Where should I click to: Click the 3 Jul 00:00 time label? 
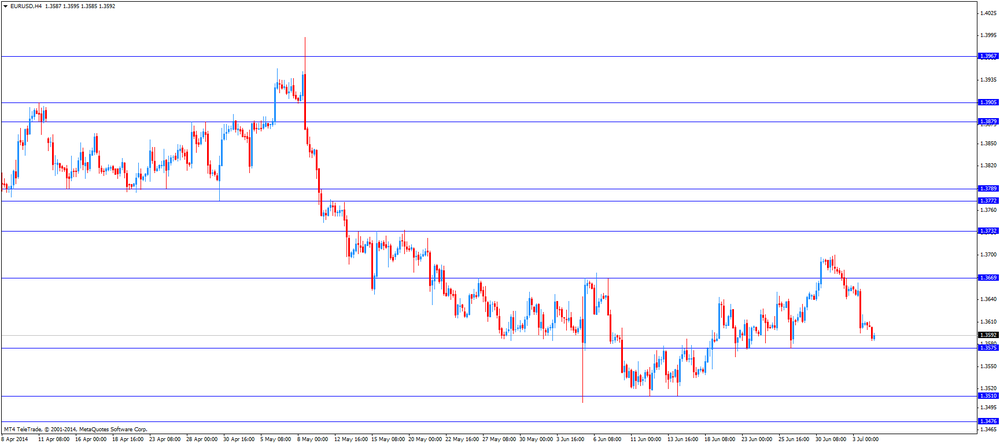click(866, 440)
